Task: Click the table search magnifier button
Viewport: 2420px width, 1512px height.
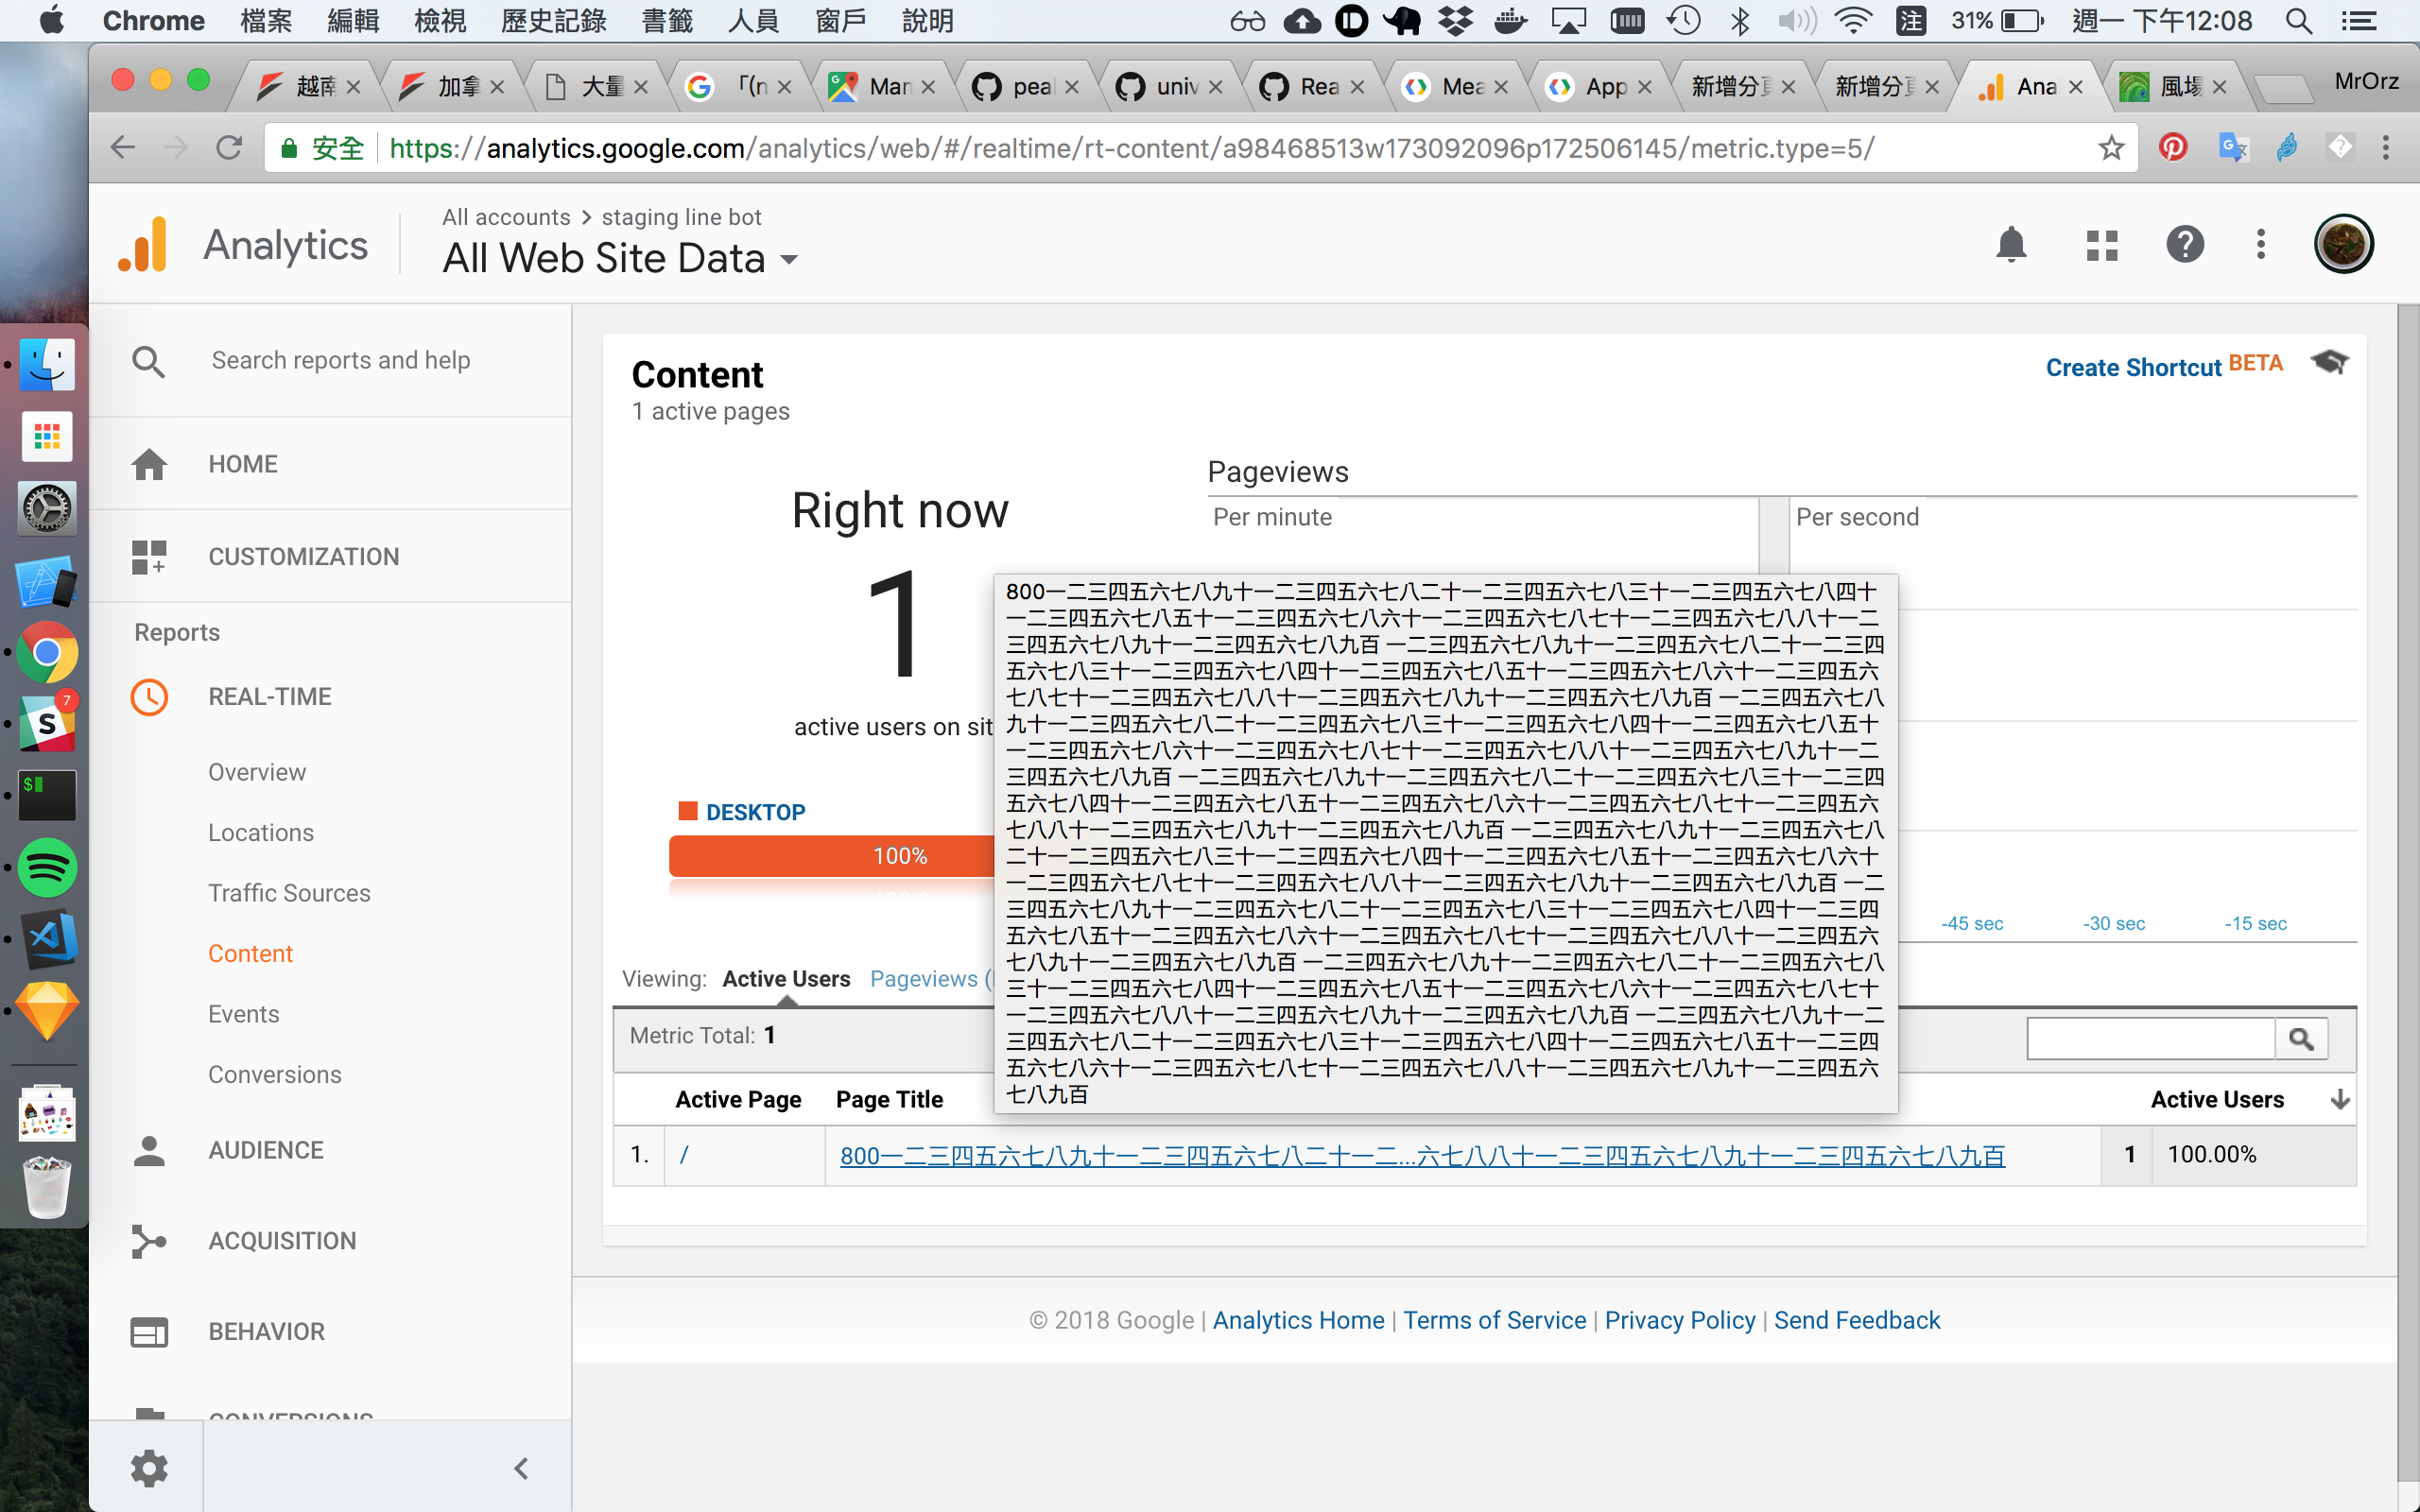Action: click(2301, 1039)
